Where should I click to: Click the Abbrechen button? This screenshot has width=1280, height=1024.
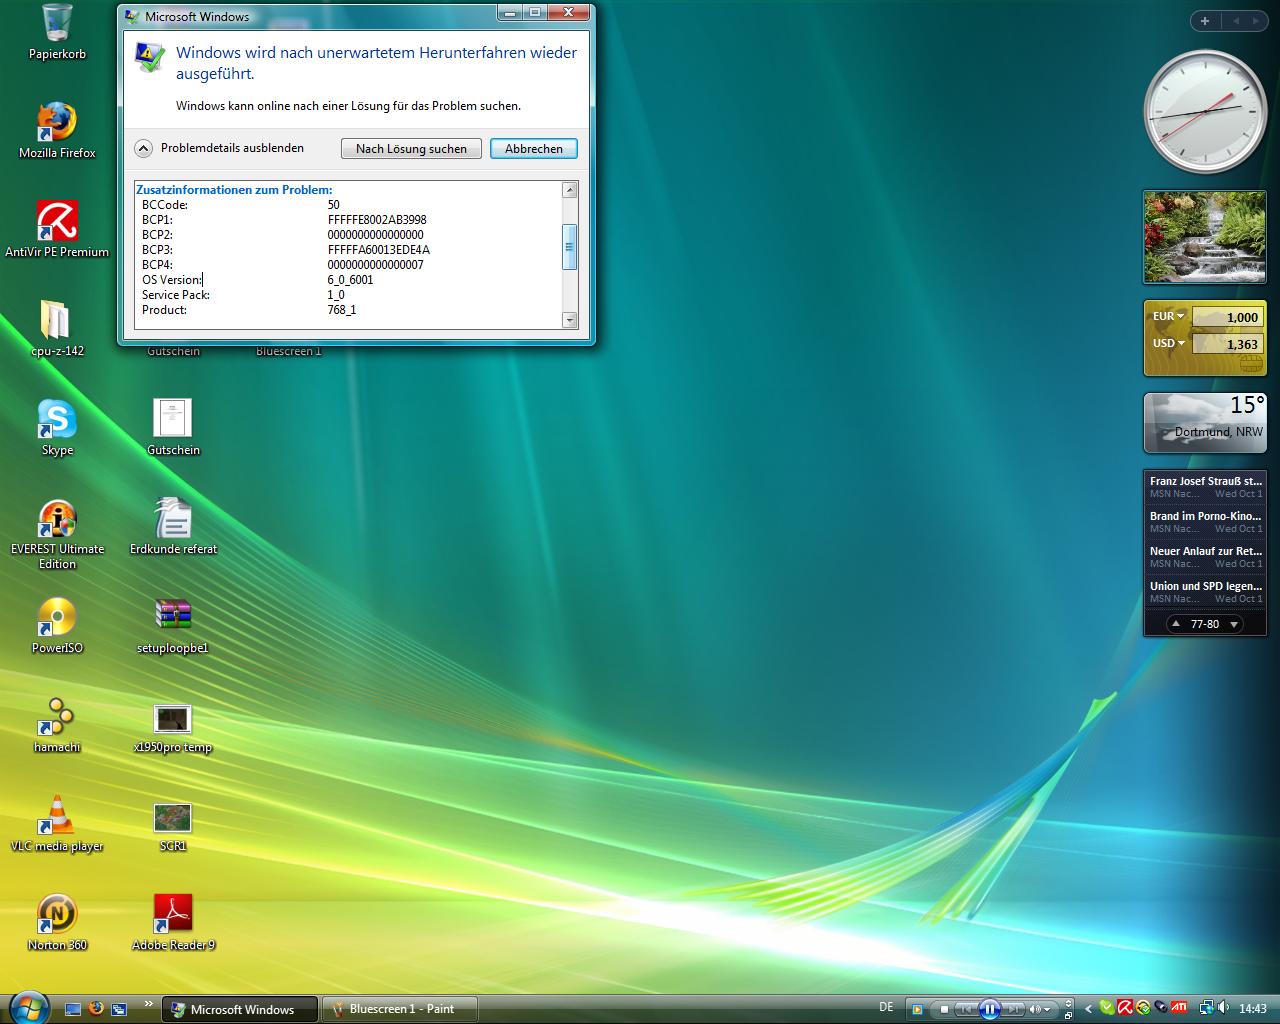533,148
